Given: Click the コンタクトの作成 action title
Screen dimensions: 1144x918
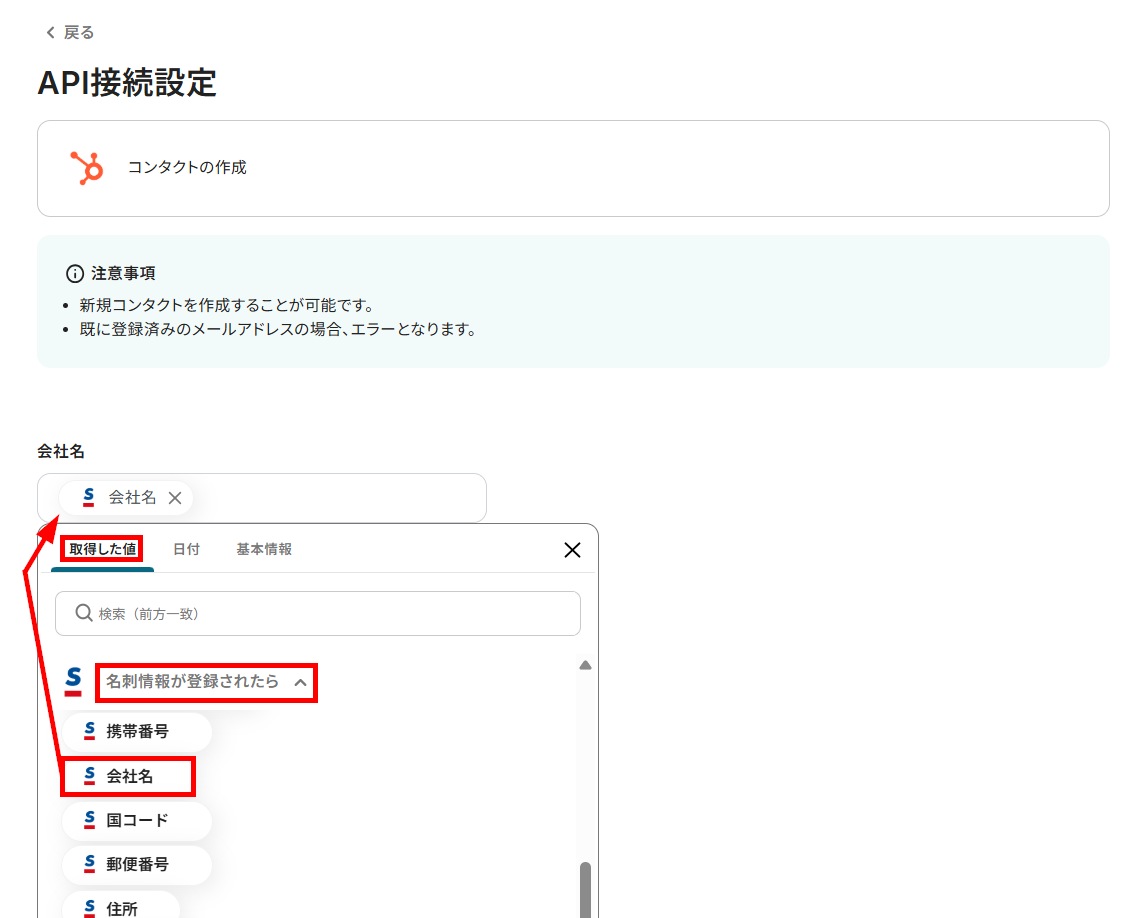Looking at the screenshot, I should [187, 167].
